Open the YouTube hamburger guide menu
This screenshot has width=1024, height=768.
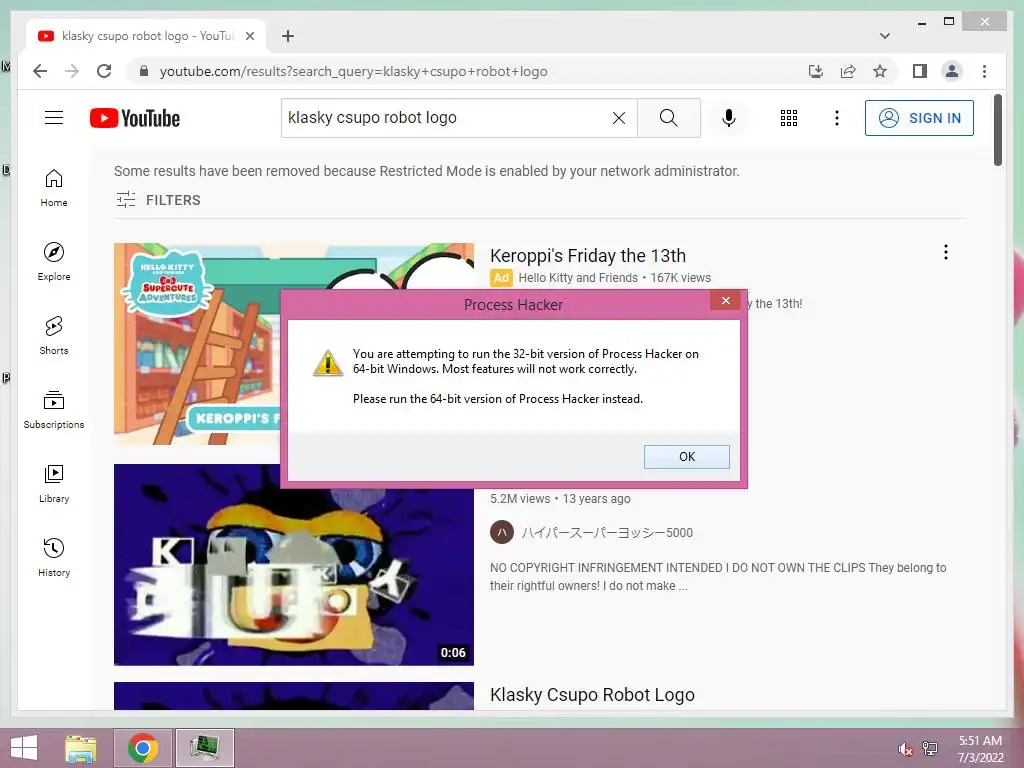pos(54,118)
